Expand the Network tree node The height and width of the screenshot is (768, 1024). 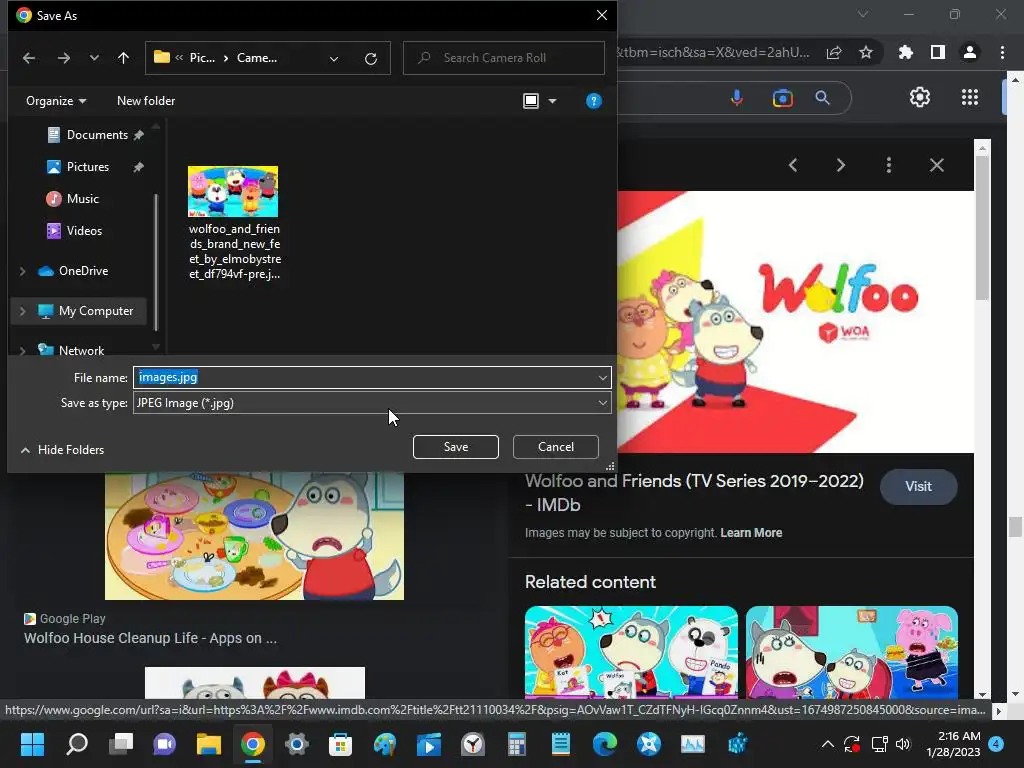[23, 351]
